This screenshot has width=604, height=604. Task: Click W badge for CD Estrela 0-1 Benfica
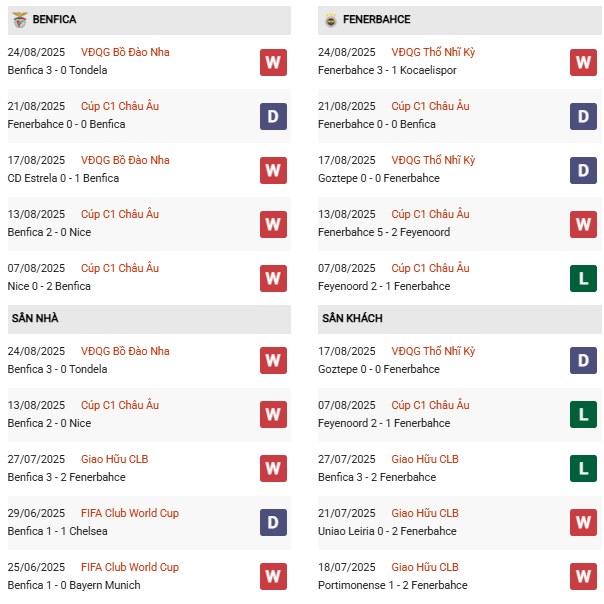click(x=273, y=170)
